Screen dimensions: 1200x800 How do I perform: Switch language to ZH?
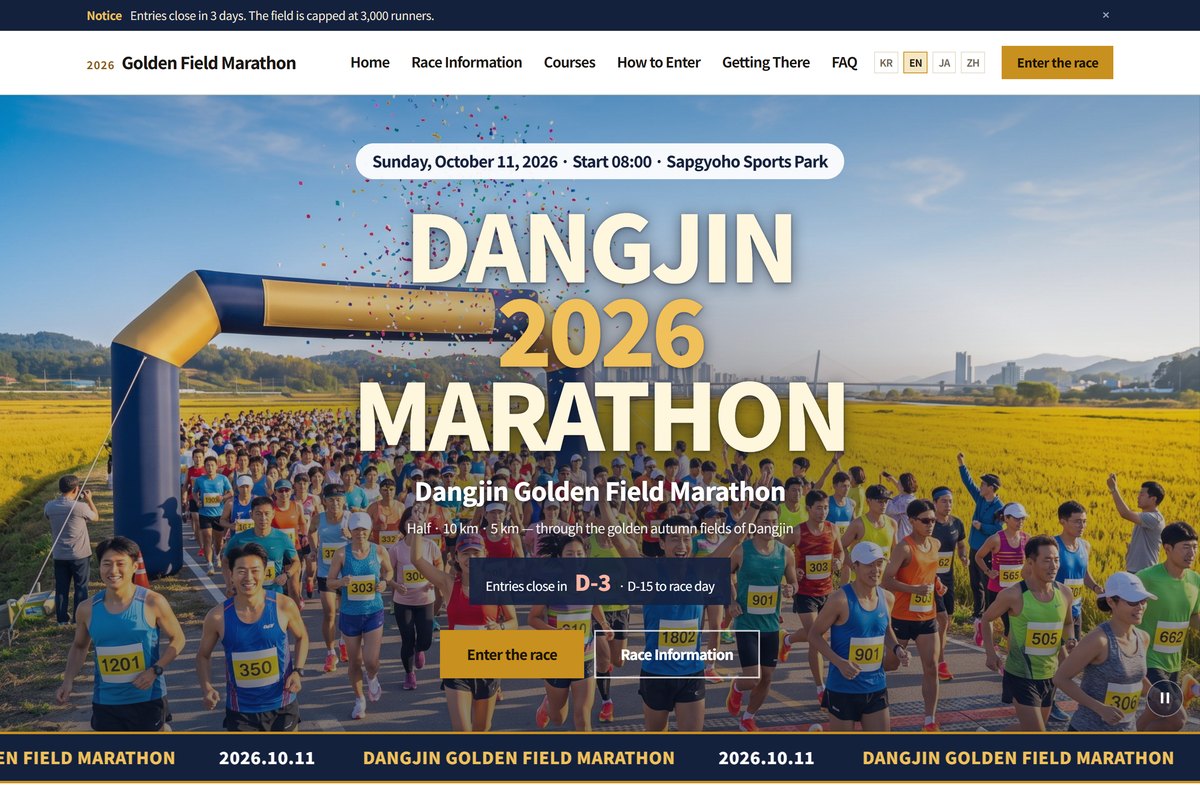pos(973,63)
